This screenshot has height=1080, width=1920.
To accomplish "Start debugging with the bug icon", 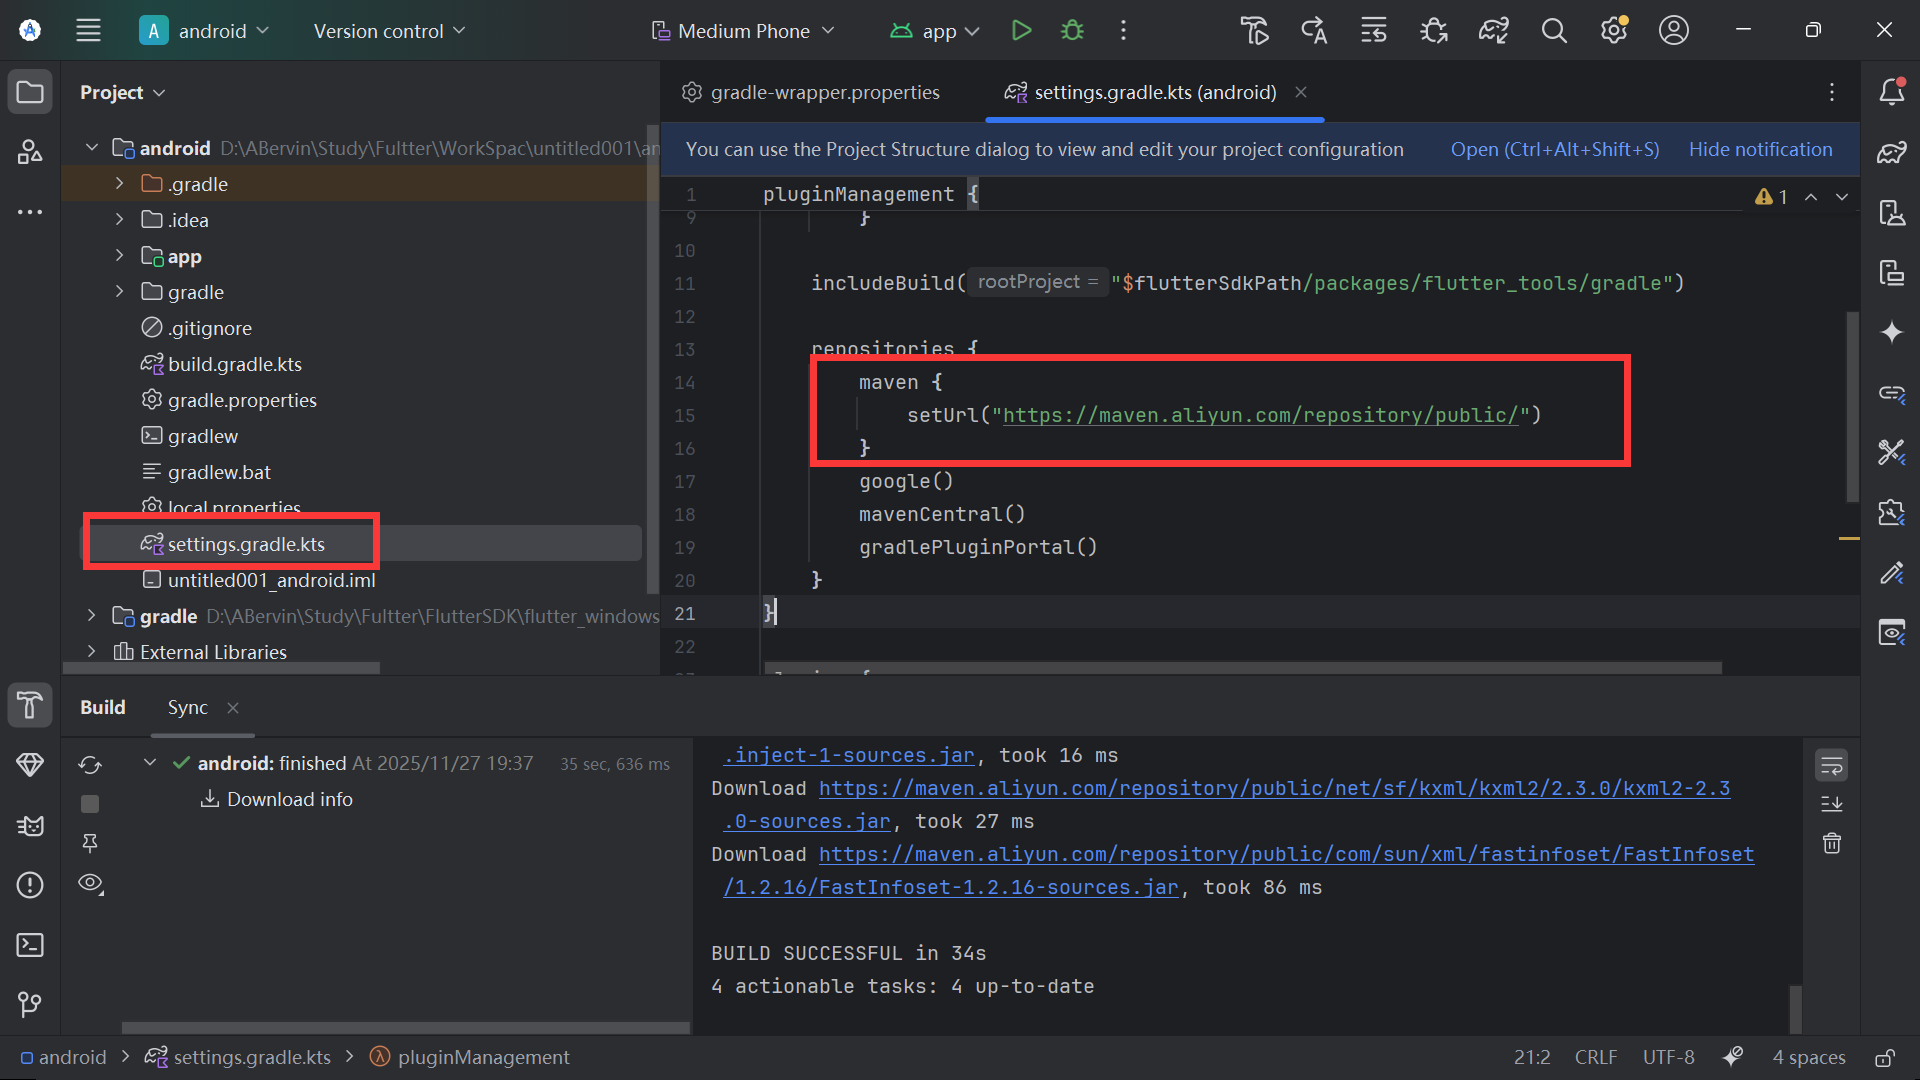I will [x=1072, y=31].
